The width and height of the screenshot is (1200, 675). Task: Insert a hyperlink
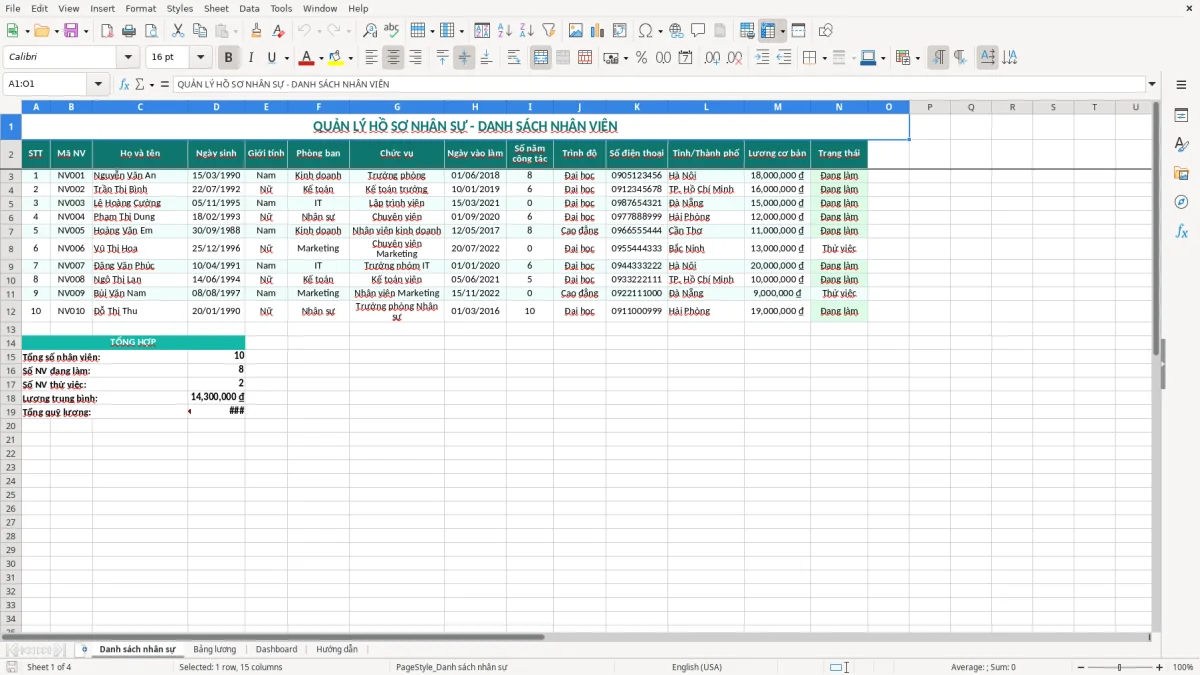pos(676,31)
